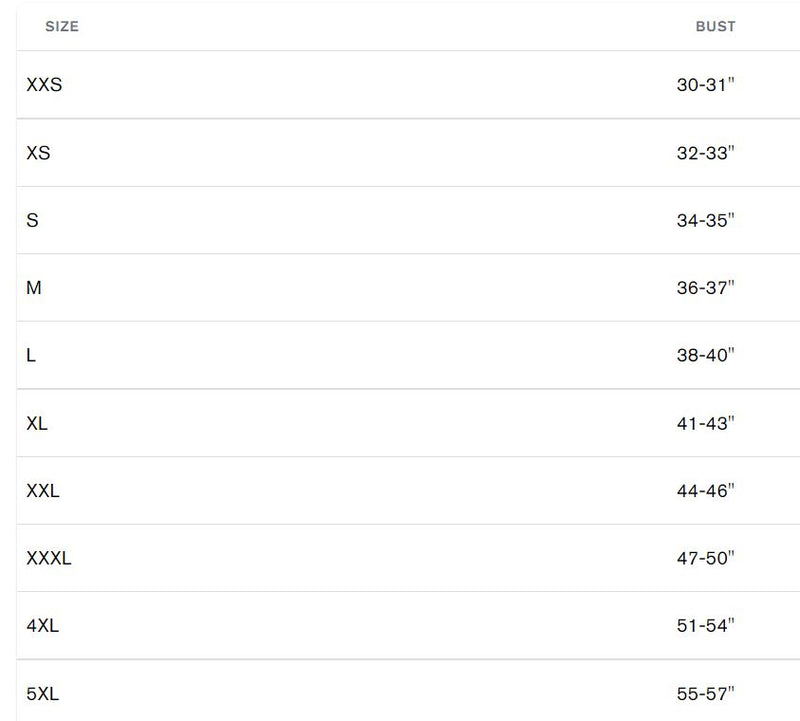
Task: Click the L size label
Action: point(31,355)
